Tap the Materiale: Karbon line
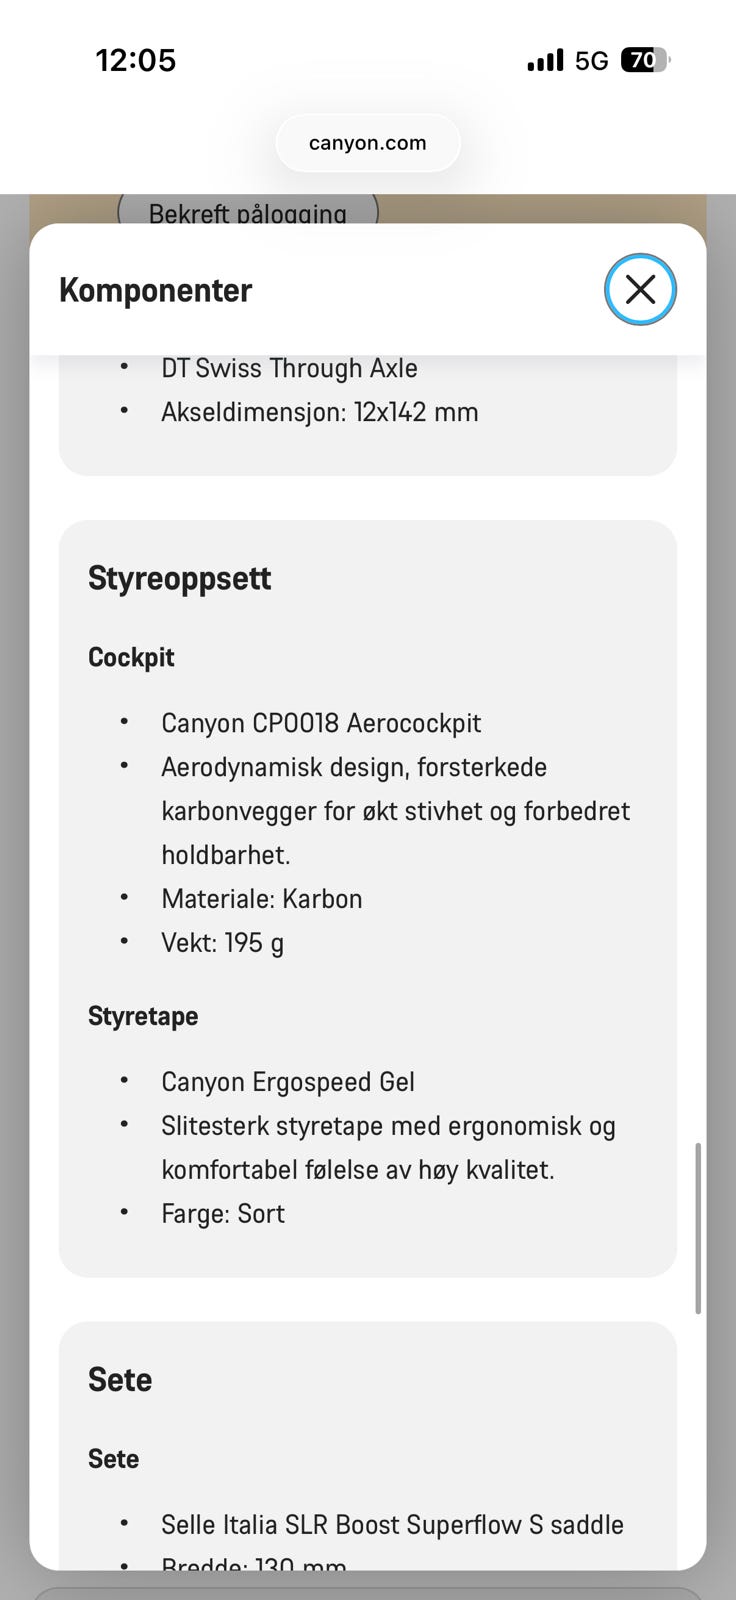The image size is (736, 1600). pyautogui.click(x=261, y=898)
